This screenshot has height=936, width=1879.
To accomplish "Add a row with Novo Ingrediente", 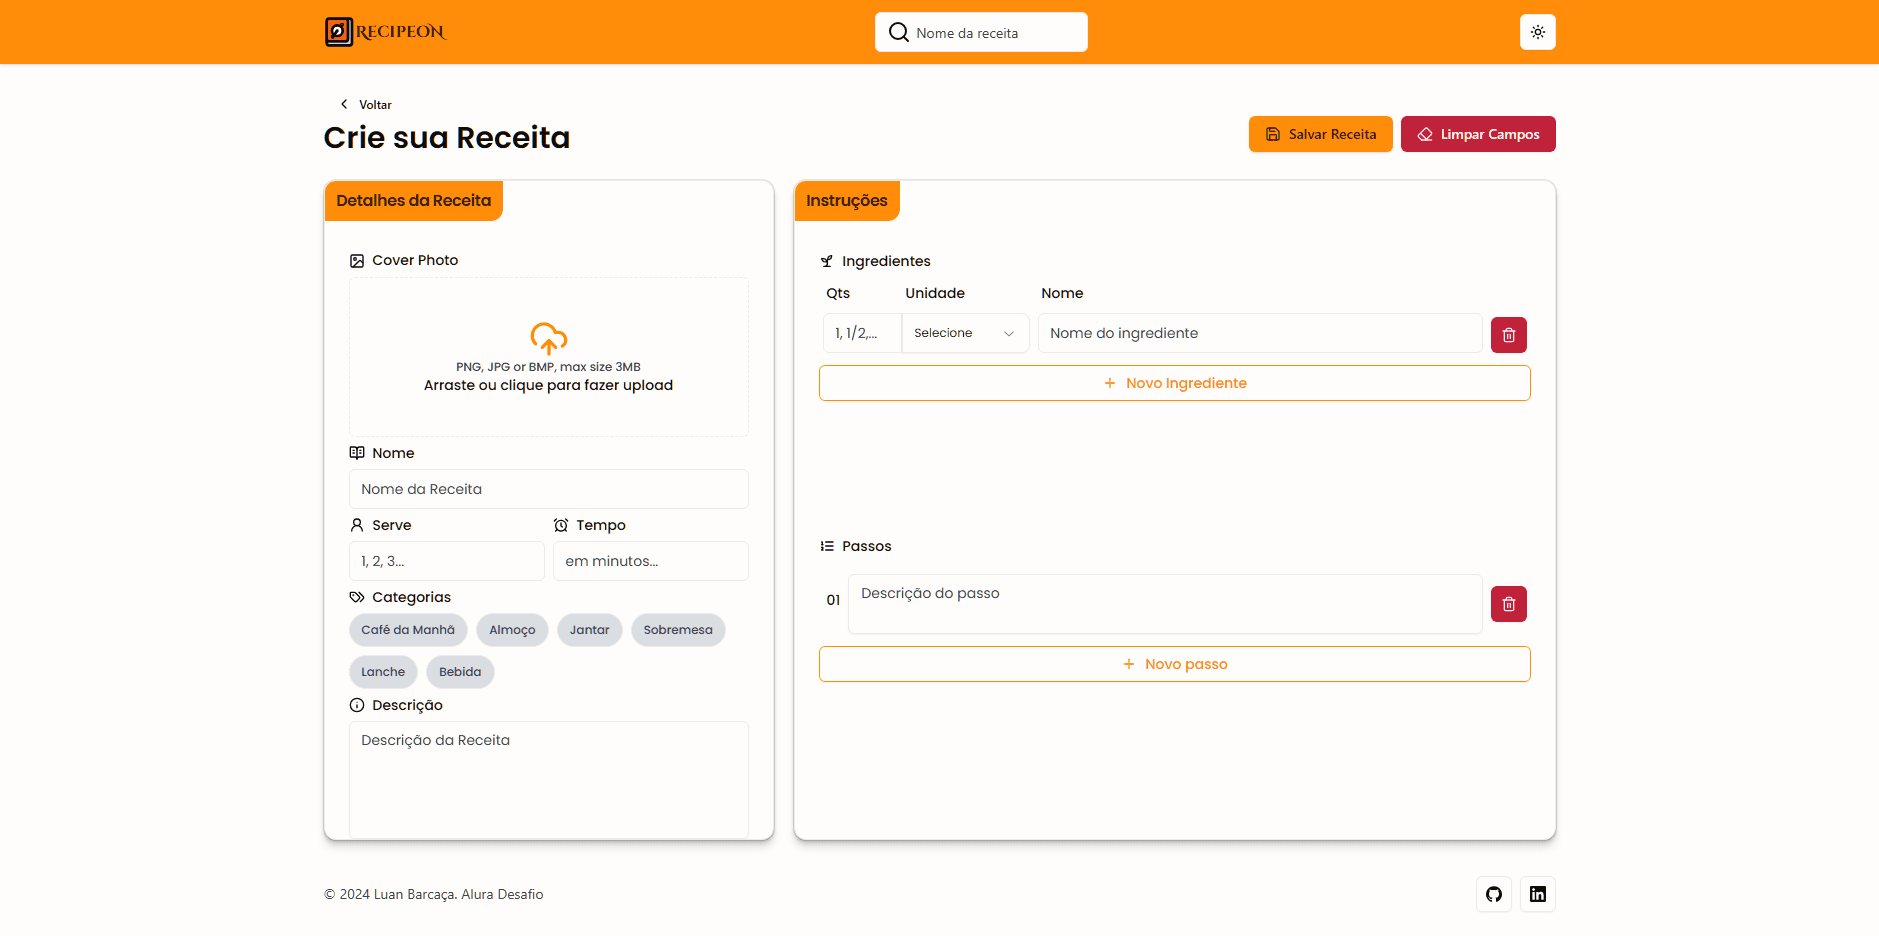I will click(1174, 383).
